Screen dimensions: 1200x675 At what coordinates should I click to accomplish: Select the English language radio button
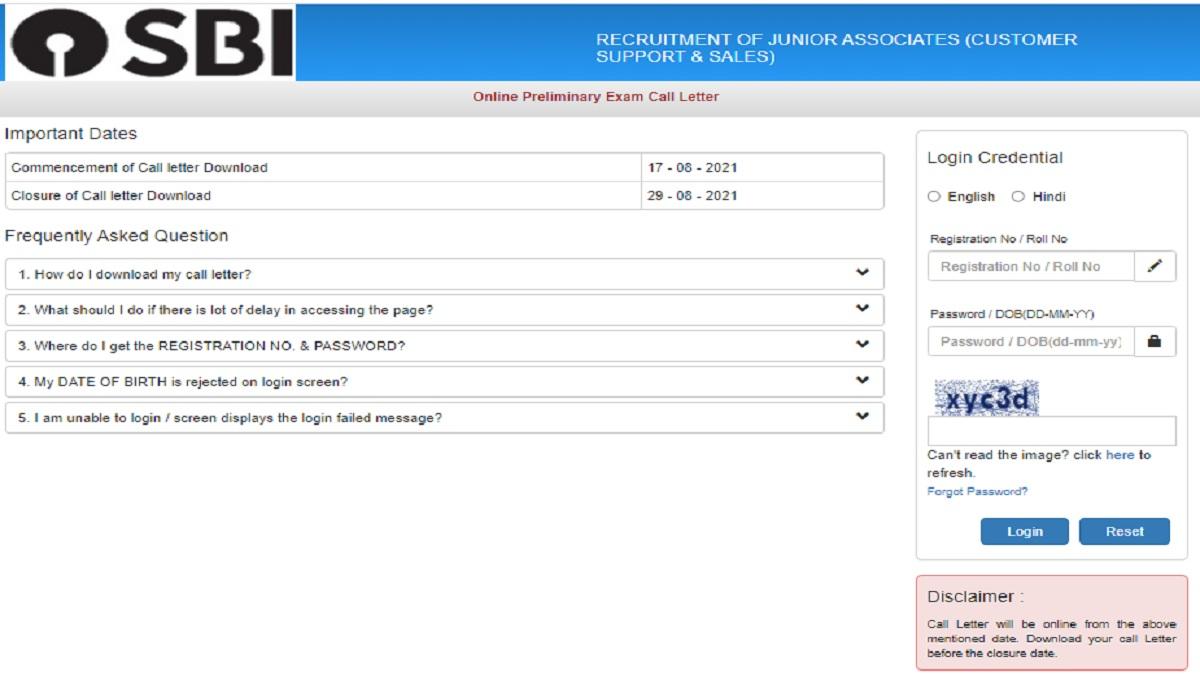point(936,197)
